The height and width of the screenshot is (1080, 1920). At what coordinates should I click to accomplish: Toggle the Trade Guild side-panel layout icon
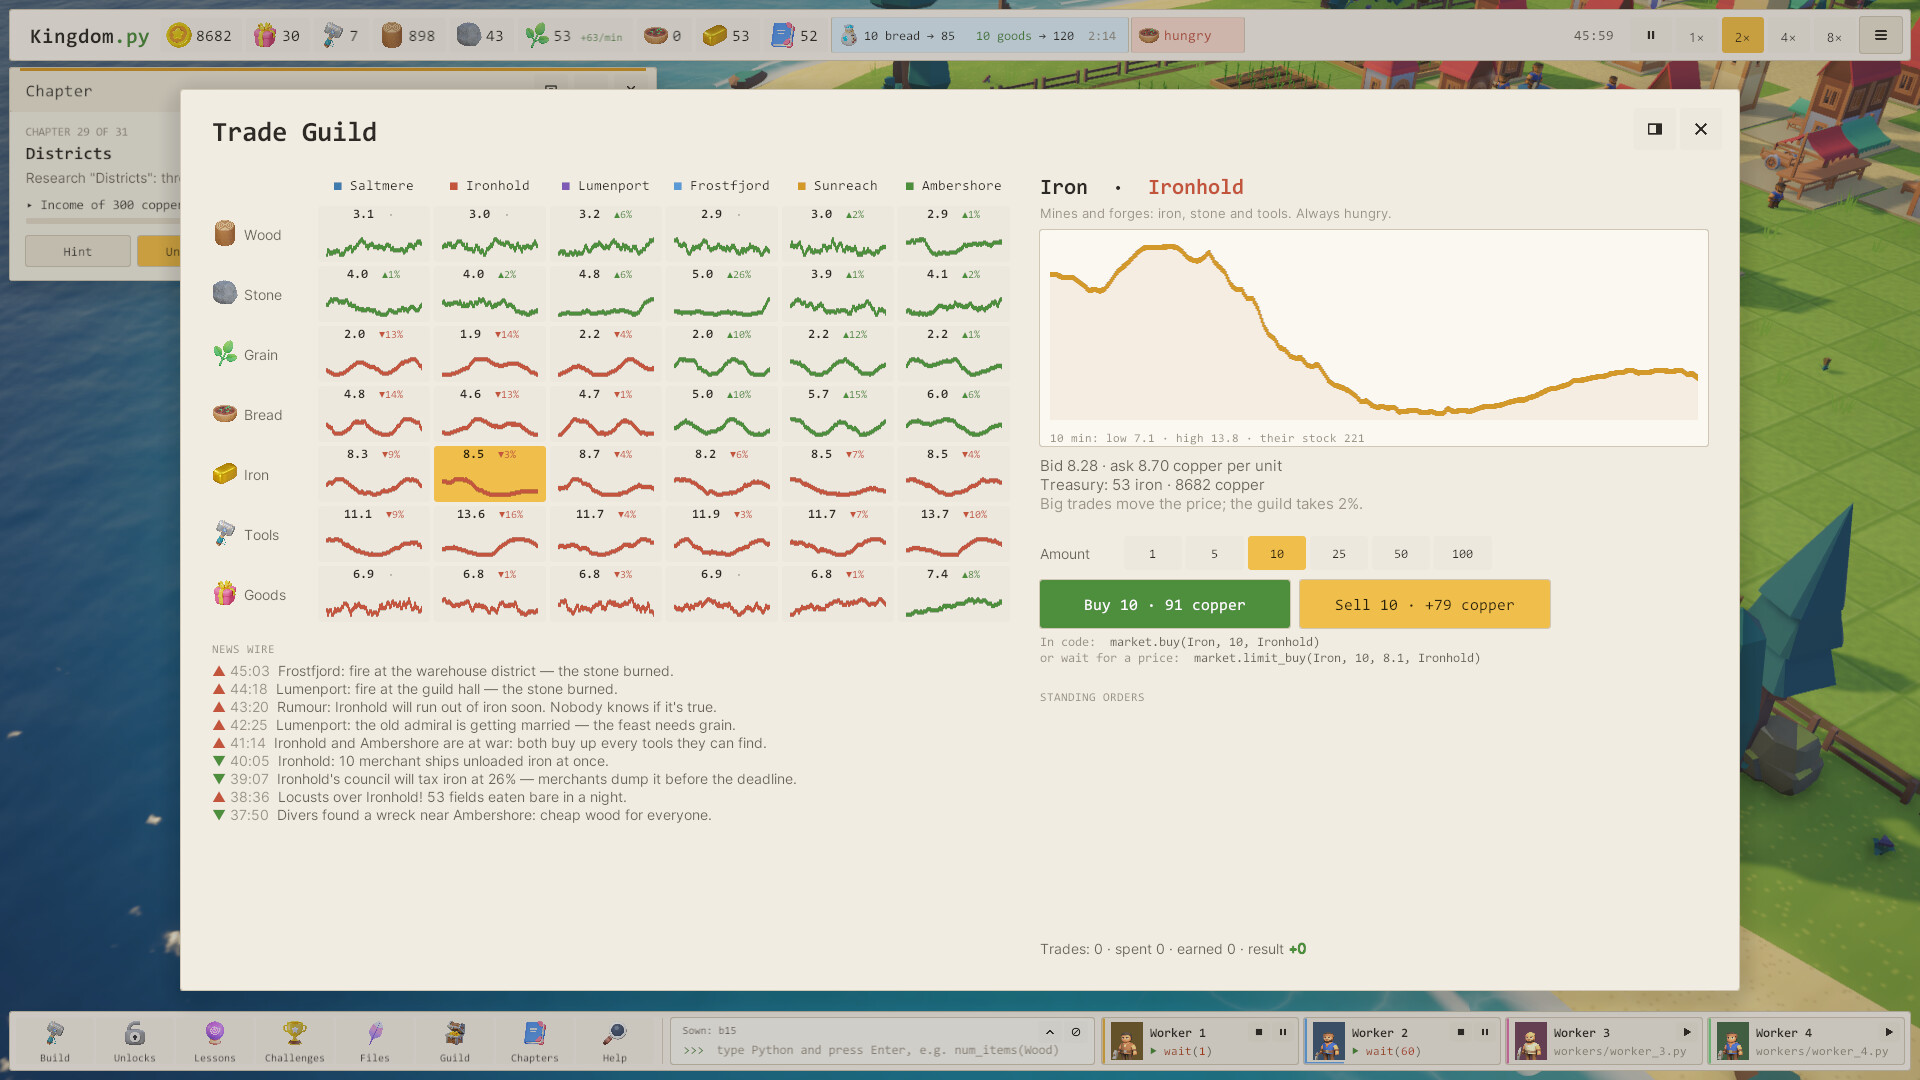pyautogui.click(x=1655, y=129)
